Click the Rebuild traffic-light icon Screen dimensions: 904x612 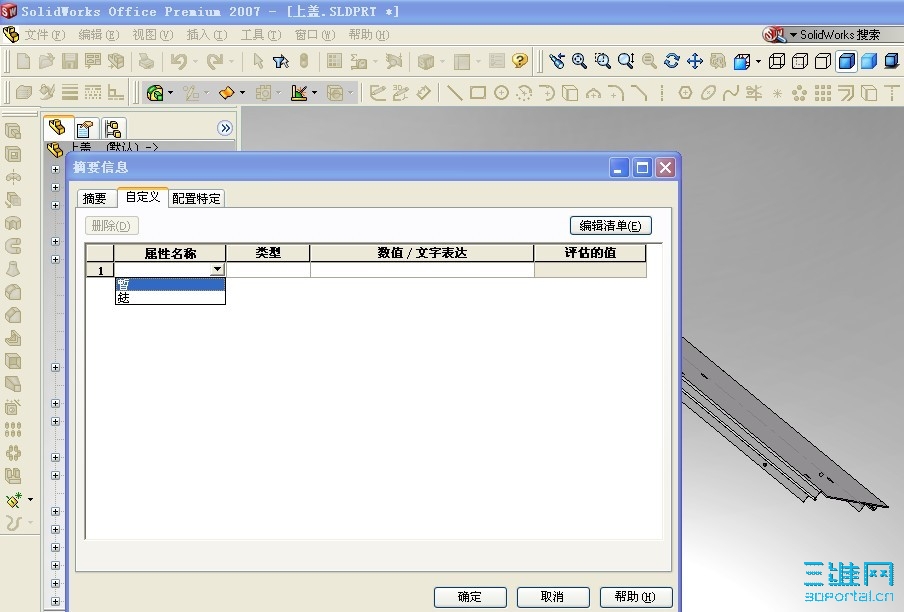[304, 61]
